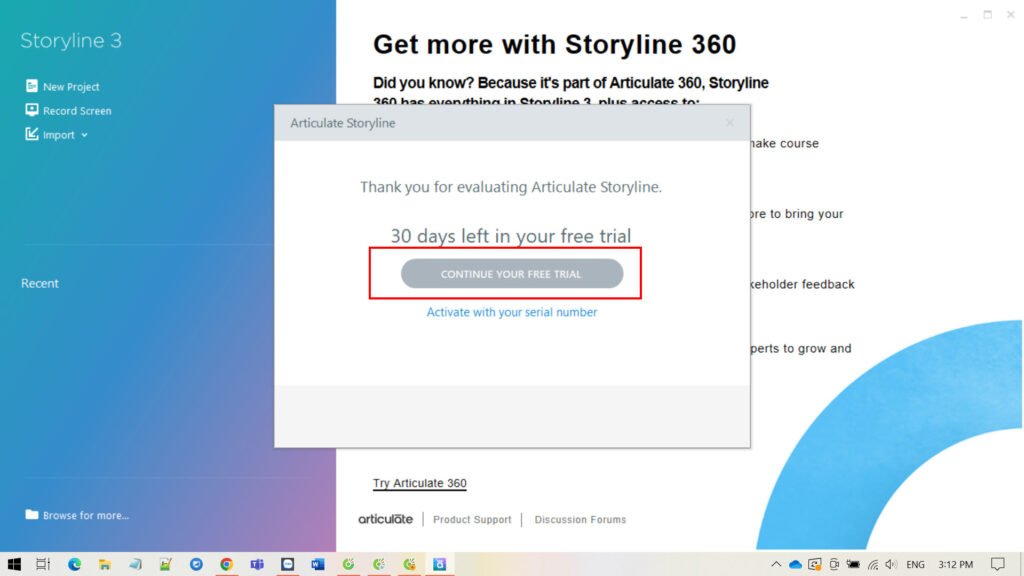Launch Microsoft Edge from taskbar

pos(74,564)
